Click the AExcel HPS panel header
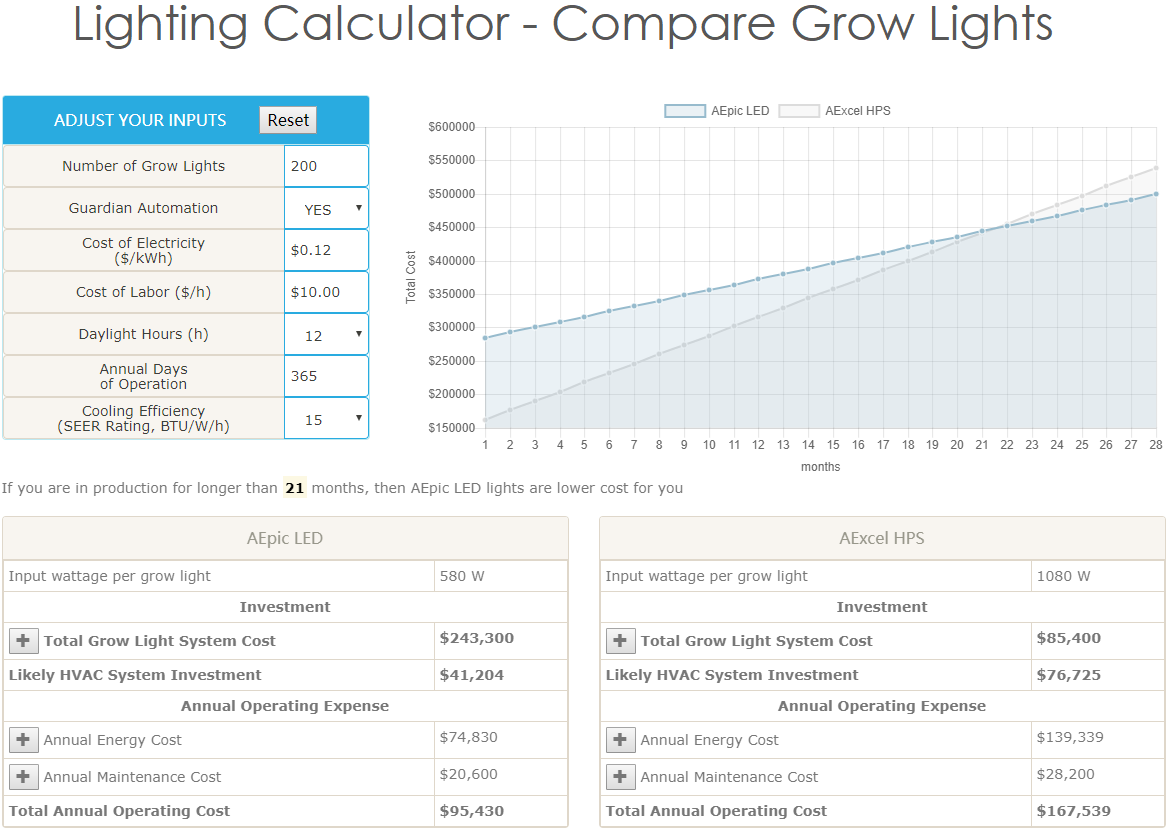This screenshot has height=830, width=1169. 882,538
